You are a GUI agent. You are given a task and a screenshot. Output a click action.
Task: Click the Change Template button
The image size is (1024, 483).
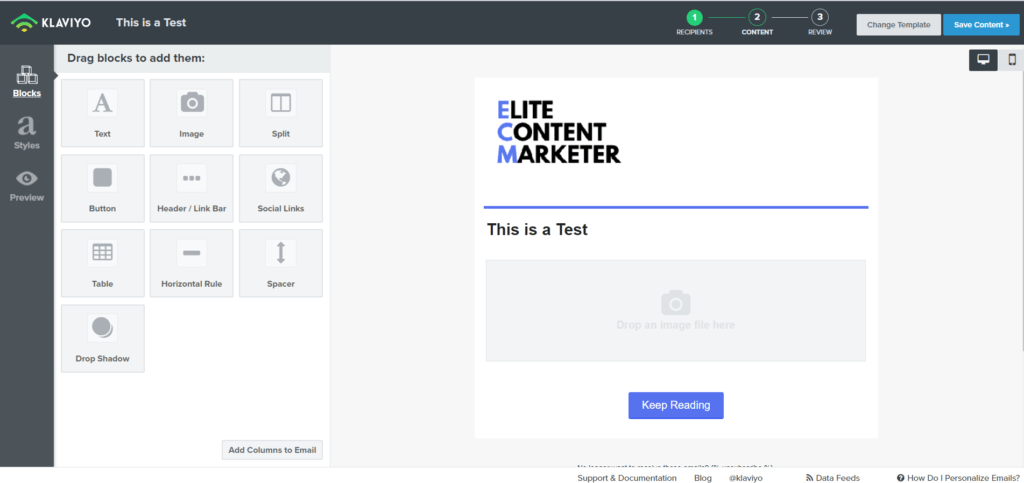pyautogui.click(x=899, y=25)
